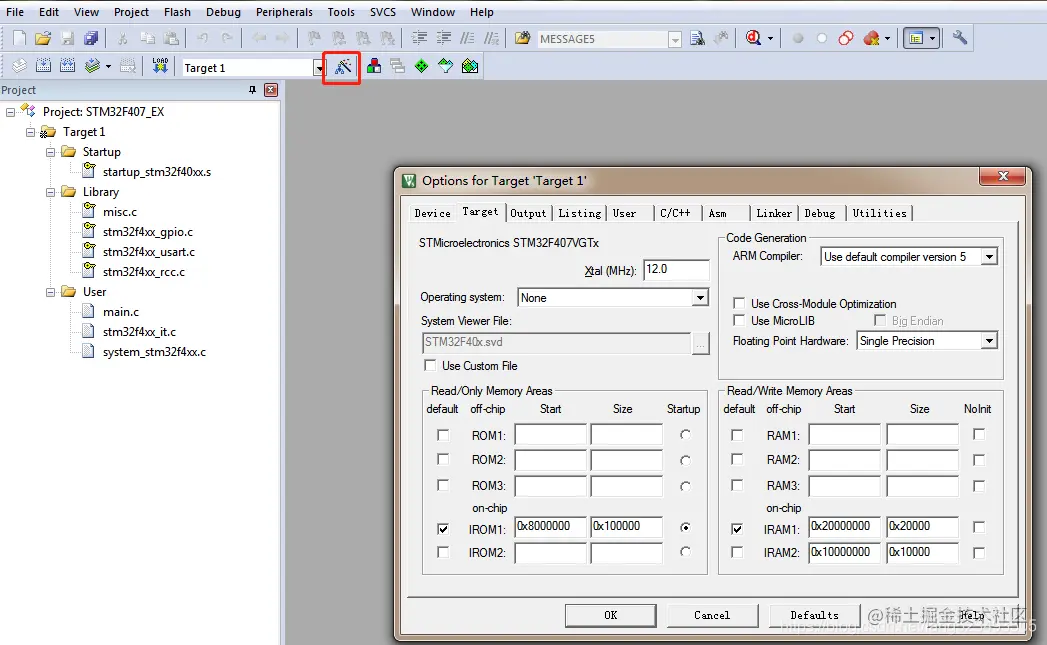Switch to the Debug tab
The width and height of the screenshot is (1047, 645).
[819, 213]
